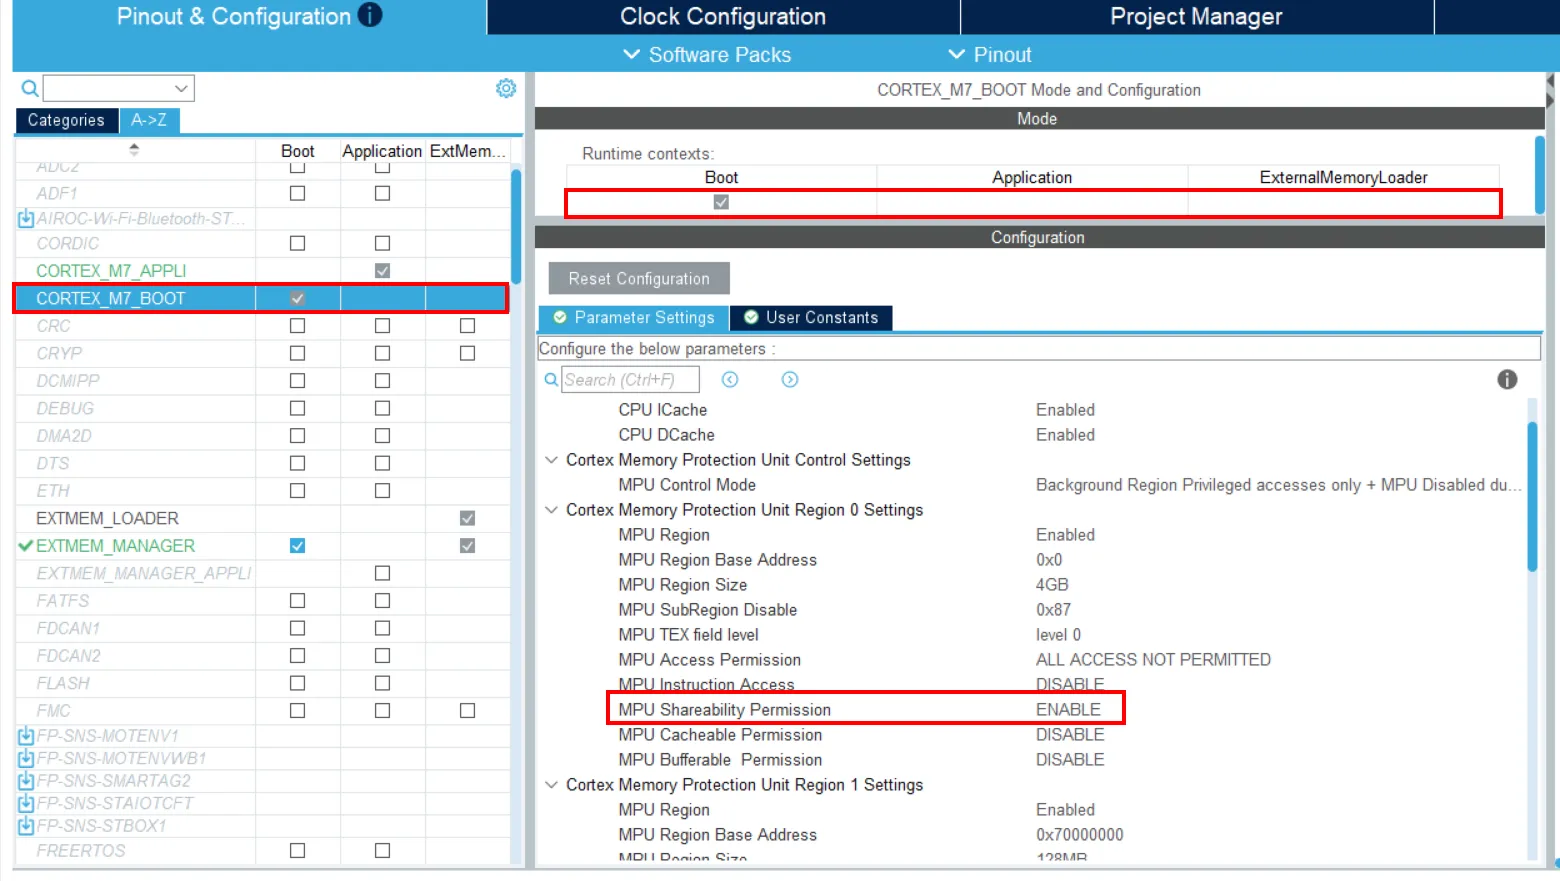
Task: Go to next search result arrow
Action: tap(790, 379)
